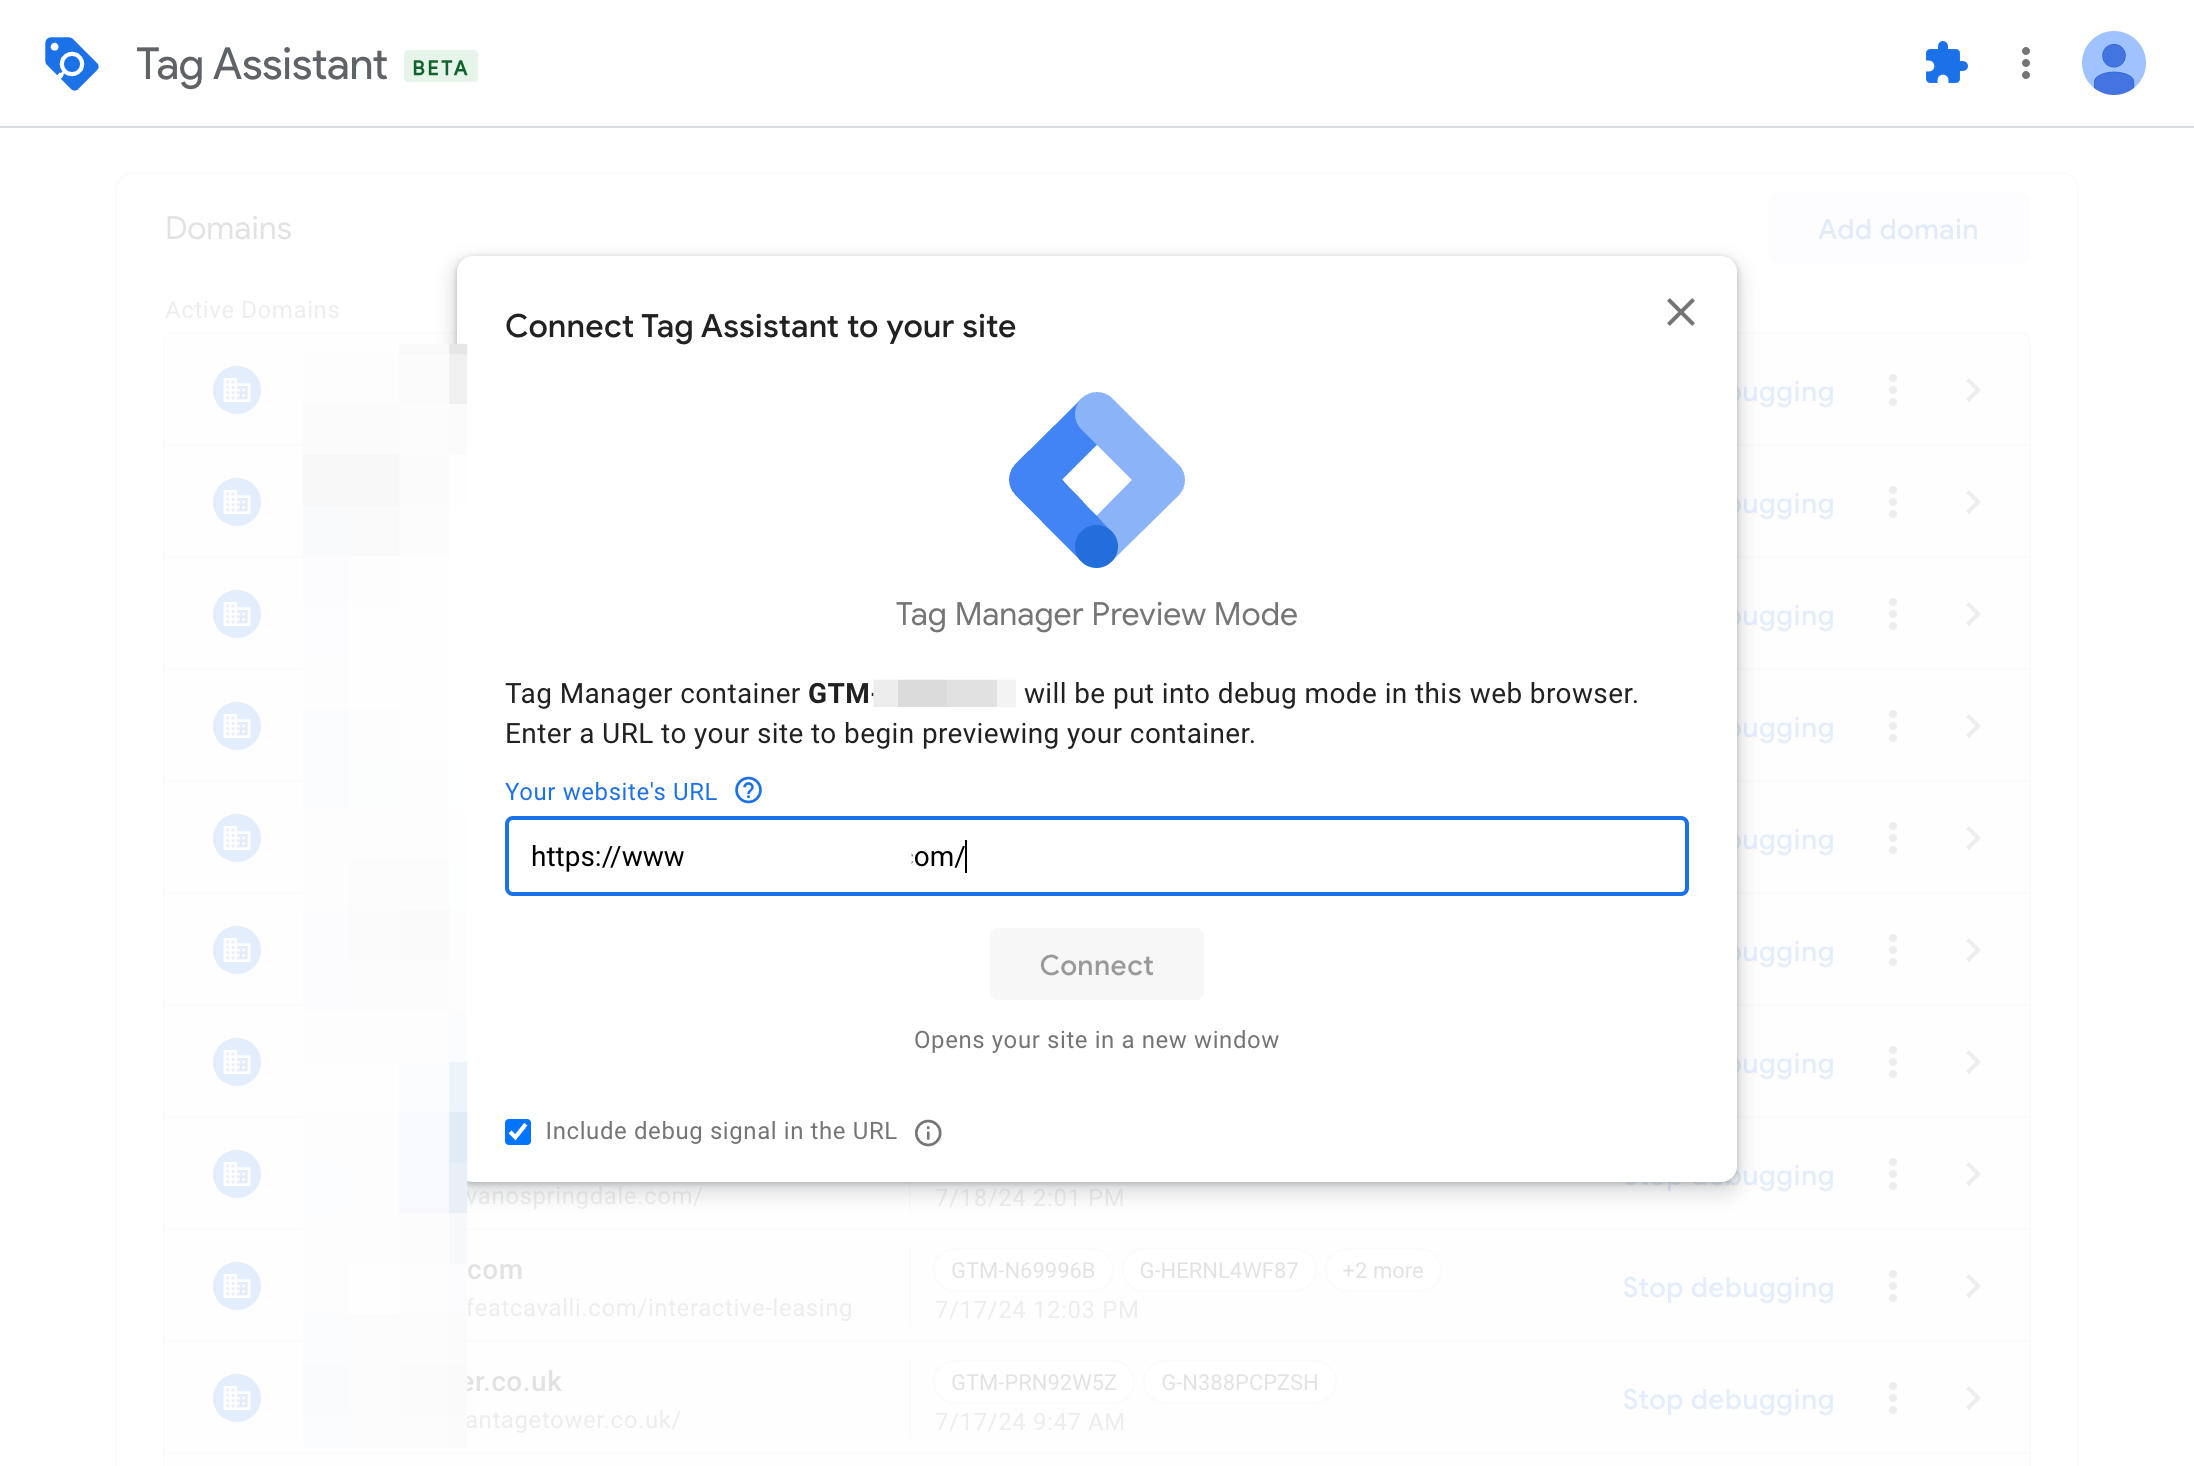Screen dimensions: 2194x1466
Task: Click the Tag Manager Preview Mode heading
Action: point(1097,614)
